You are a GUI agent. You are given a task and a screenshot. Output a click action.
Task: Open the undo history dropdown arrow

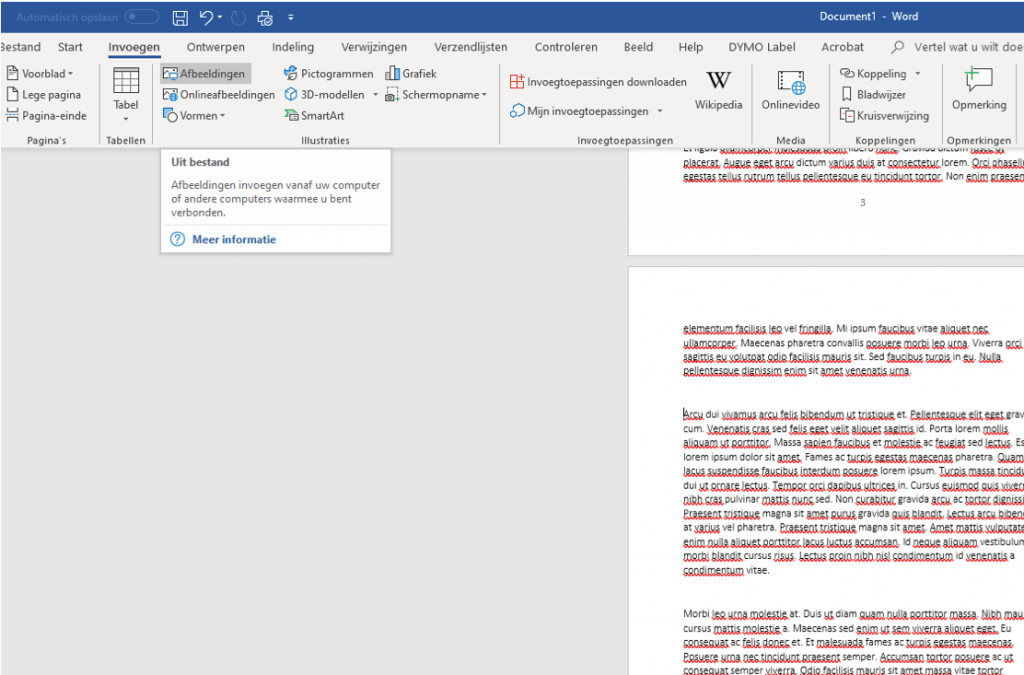[x=220, y=18]
